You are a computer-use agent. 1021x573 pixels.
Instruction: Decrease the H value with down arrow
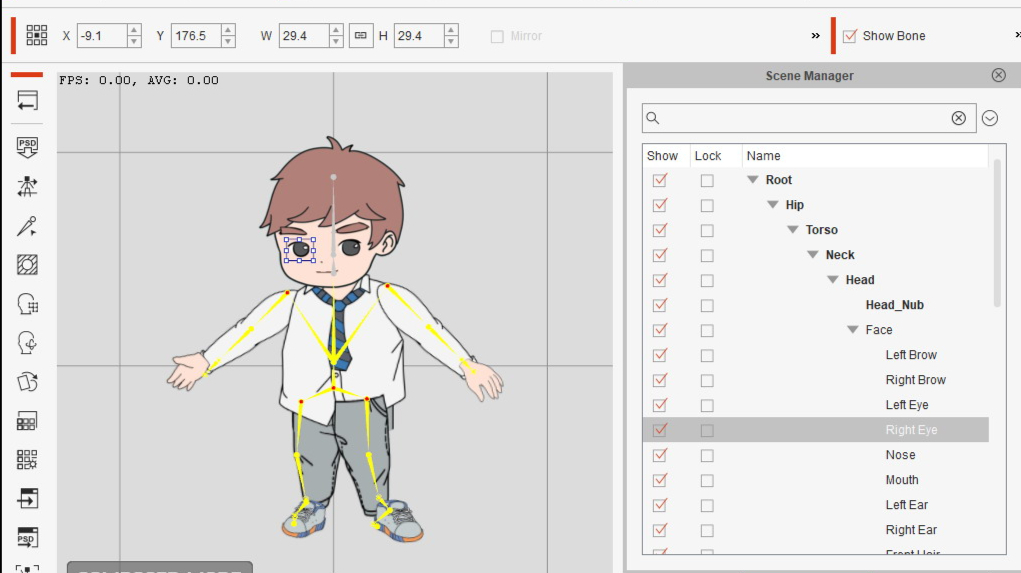(x=451, y=42)
